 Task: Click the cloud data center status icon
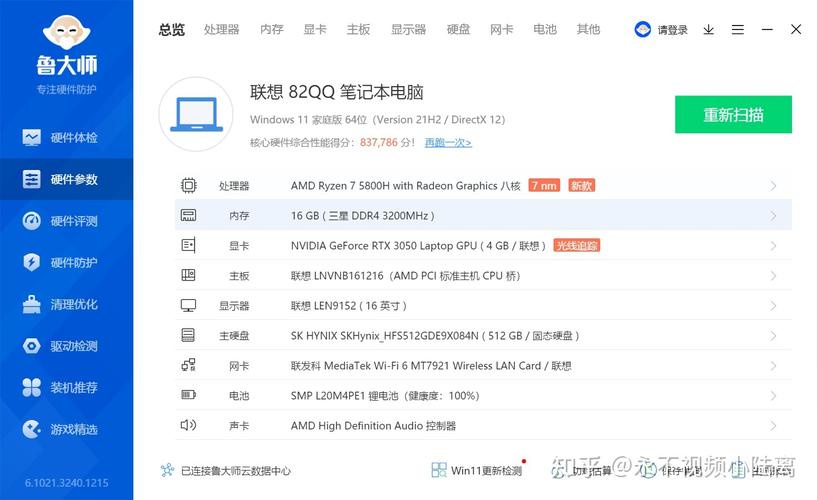tap(167, 470)
